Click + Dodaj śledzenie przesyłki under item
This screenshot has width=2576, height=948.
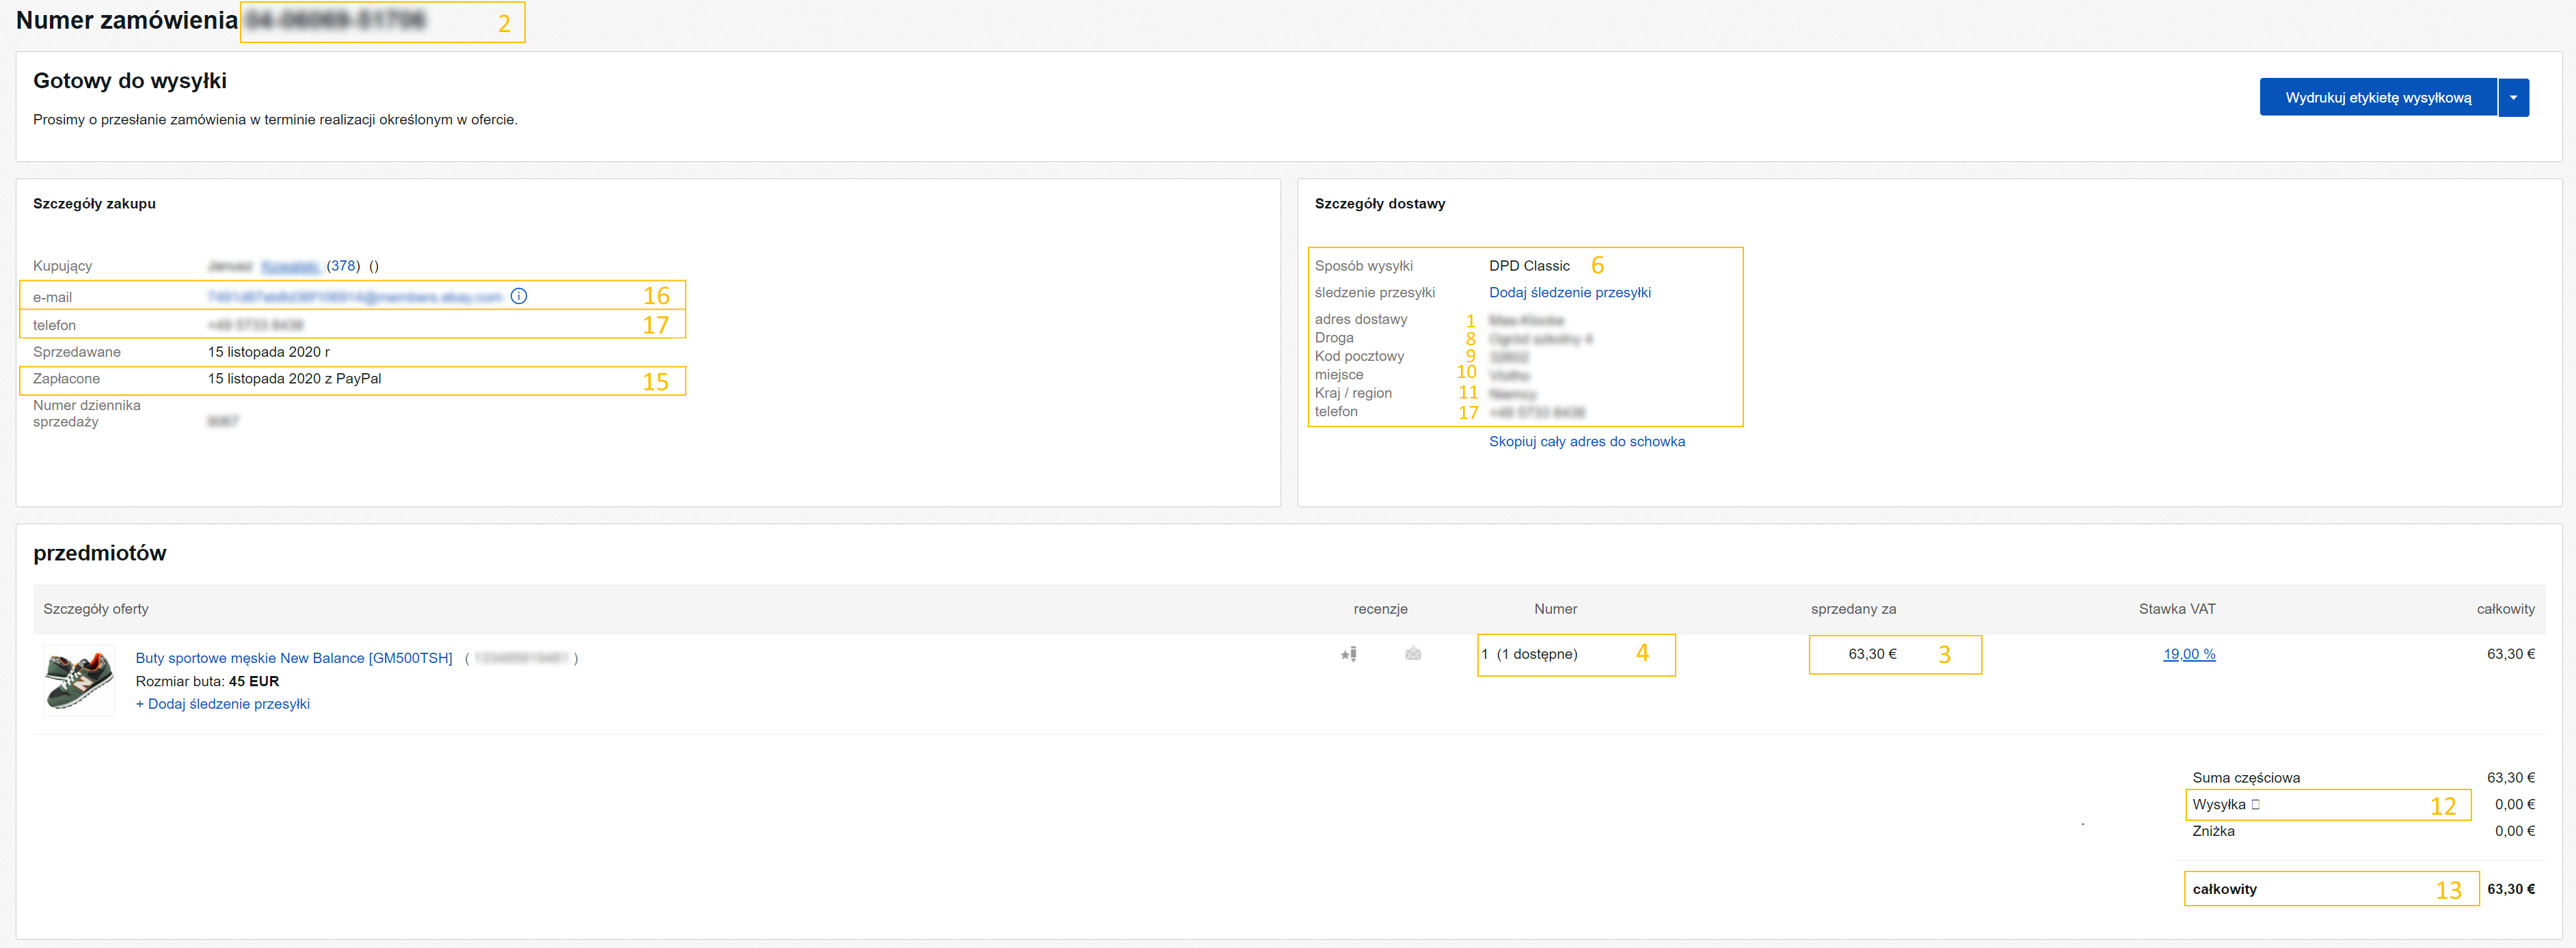[222, 704]
